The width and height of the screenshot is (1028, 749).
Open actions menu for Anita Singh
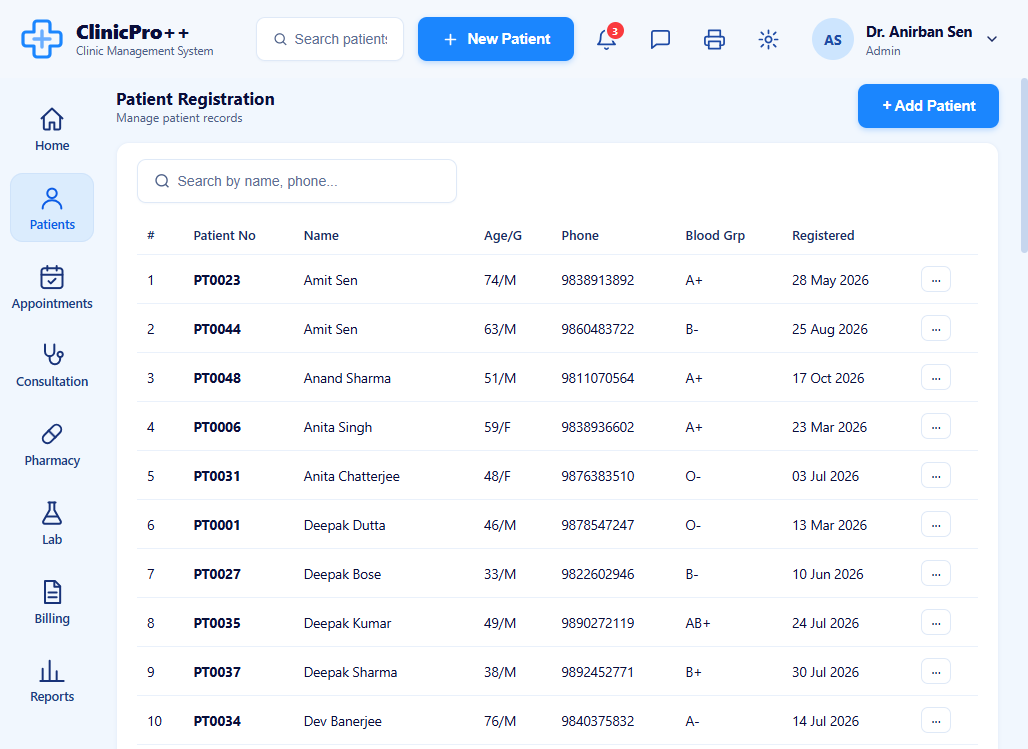click(x=936, y=427)
